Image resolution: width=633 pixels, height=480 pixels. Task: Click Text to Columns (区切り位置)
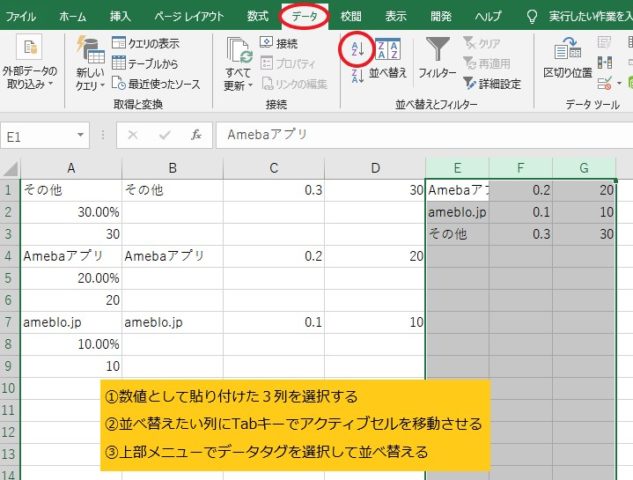[x=567, y=59]
